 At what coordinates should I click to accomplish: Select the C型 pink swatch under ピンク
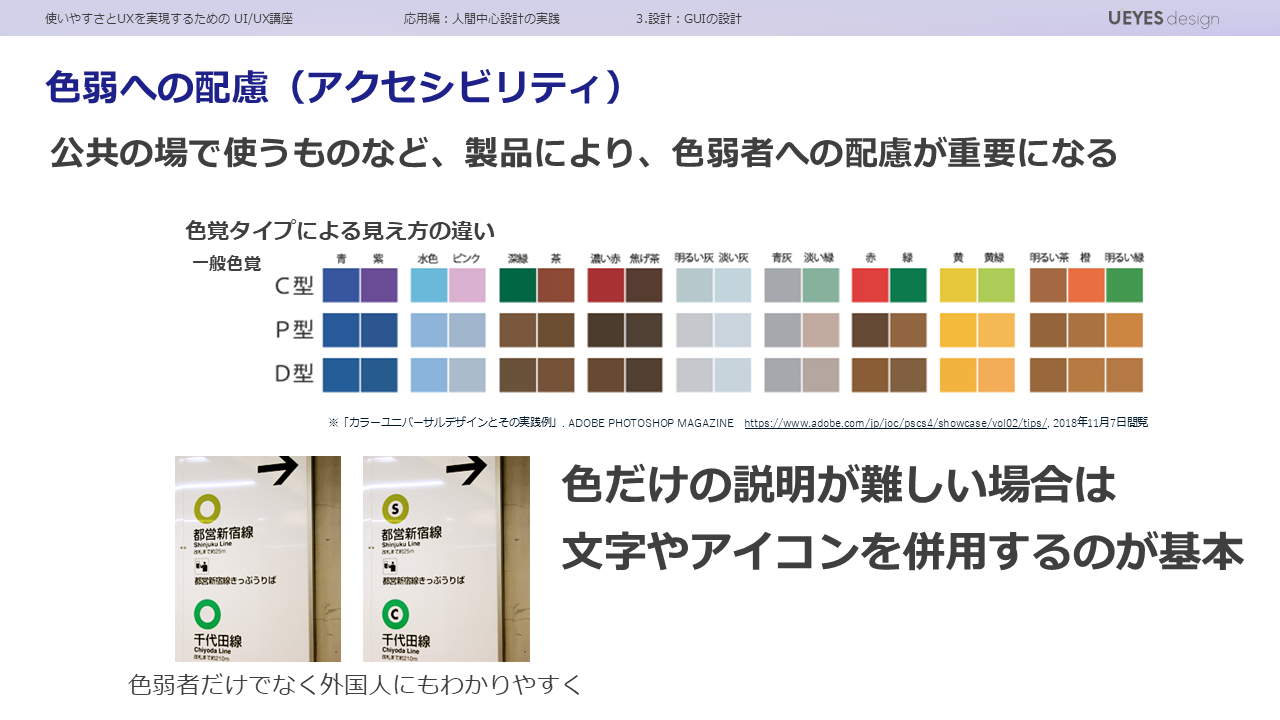[x=467, y=285]
